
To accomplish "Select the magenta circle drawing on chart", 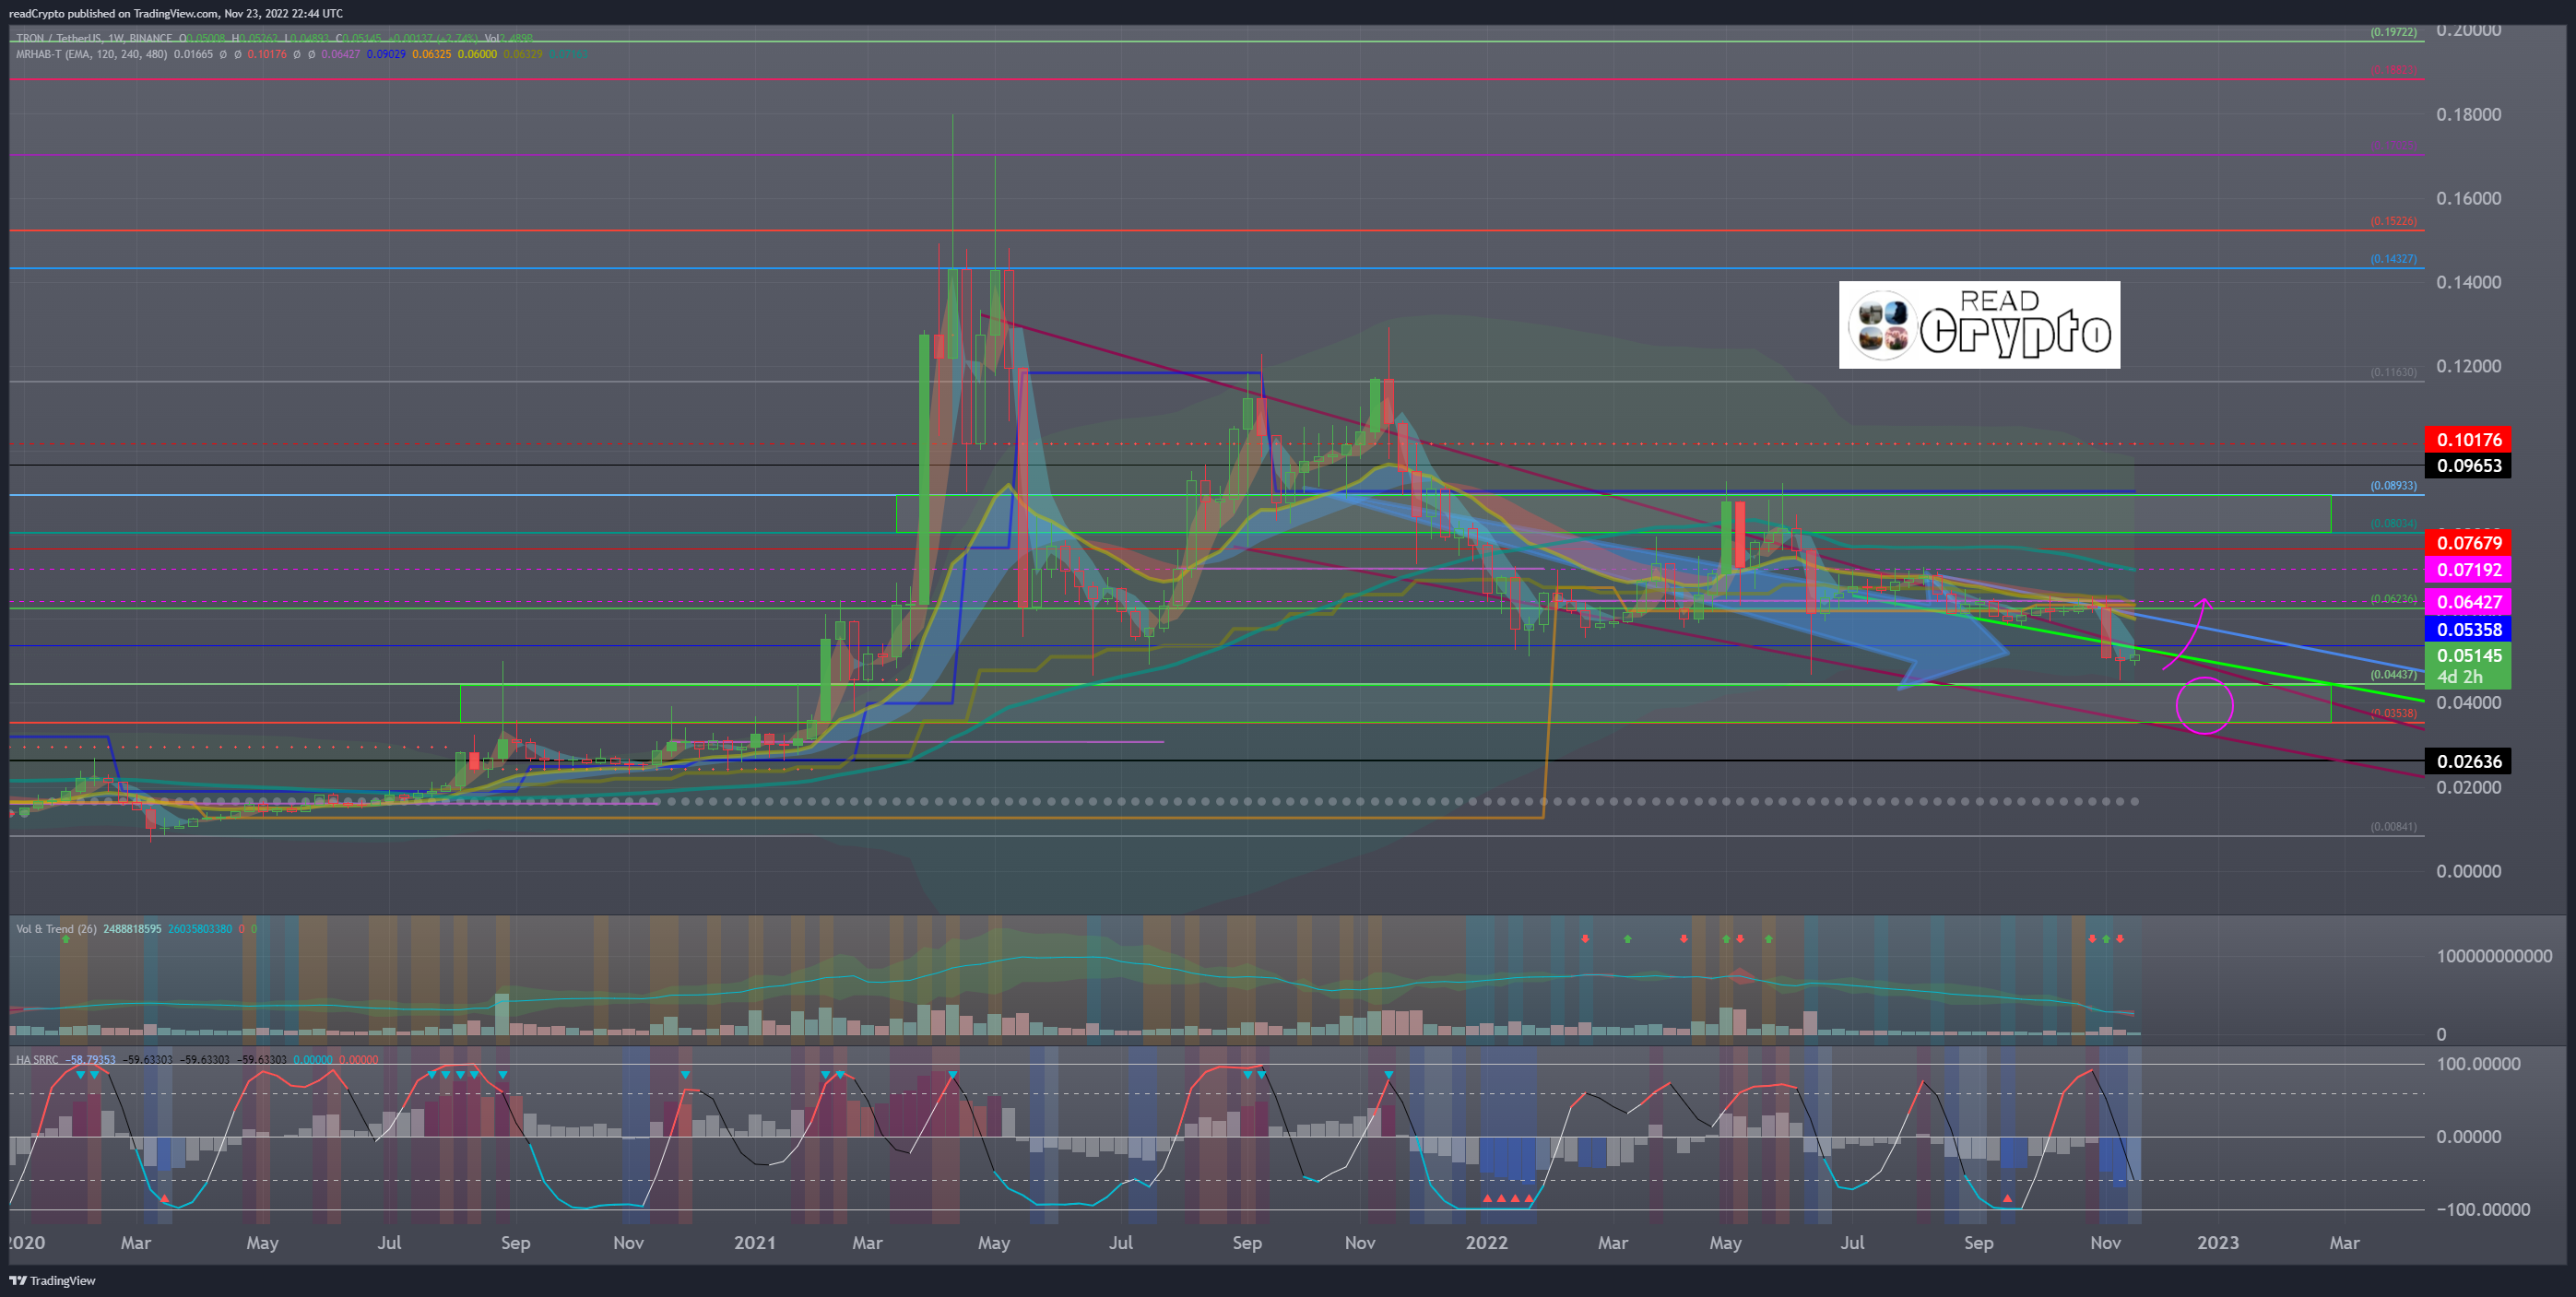I will coord(2204,706).
